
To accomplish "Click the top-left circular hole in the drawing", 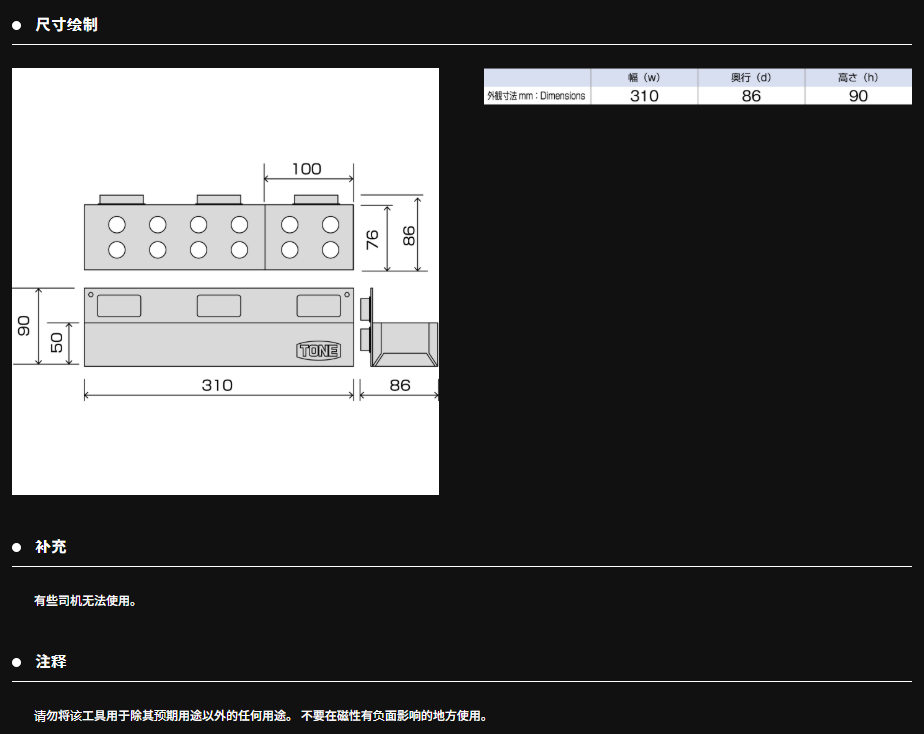I will point(117,224).
